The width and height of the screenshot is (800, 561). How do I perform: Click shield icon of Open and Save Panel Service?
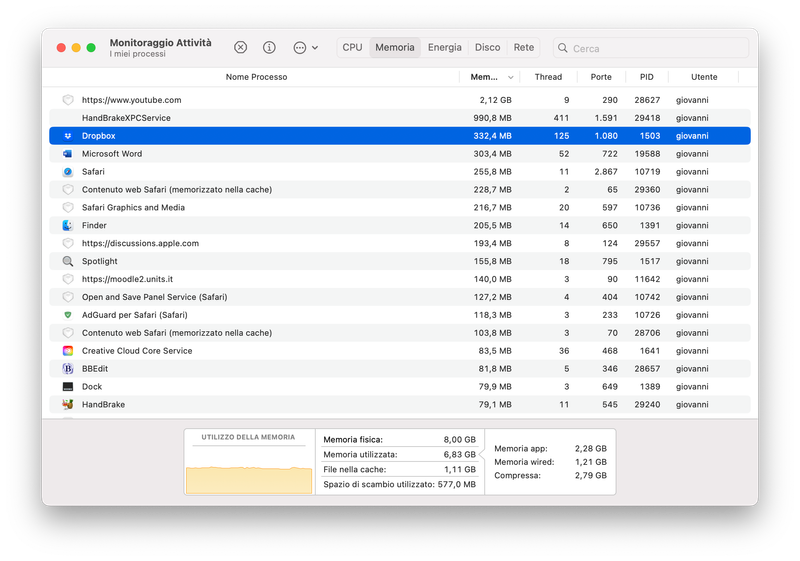tap(68, 297)
